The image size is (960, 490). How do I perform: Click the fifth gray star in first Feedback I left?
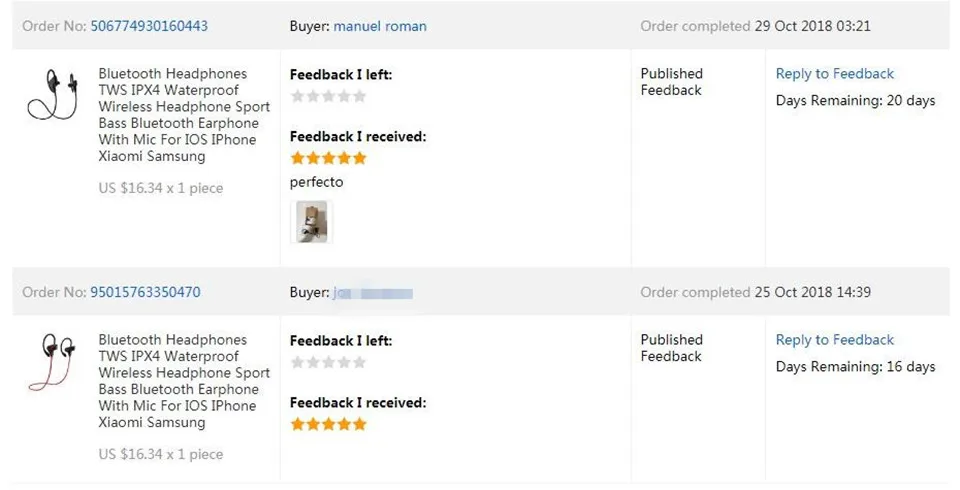pyautogui.click(x=359, y=96)
